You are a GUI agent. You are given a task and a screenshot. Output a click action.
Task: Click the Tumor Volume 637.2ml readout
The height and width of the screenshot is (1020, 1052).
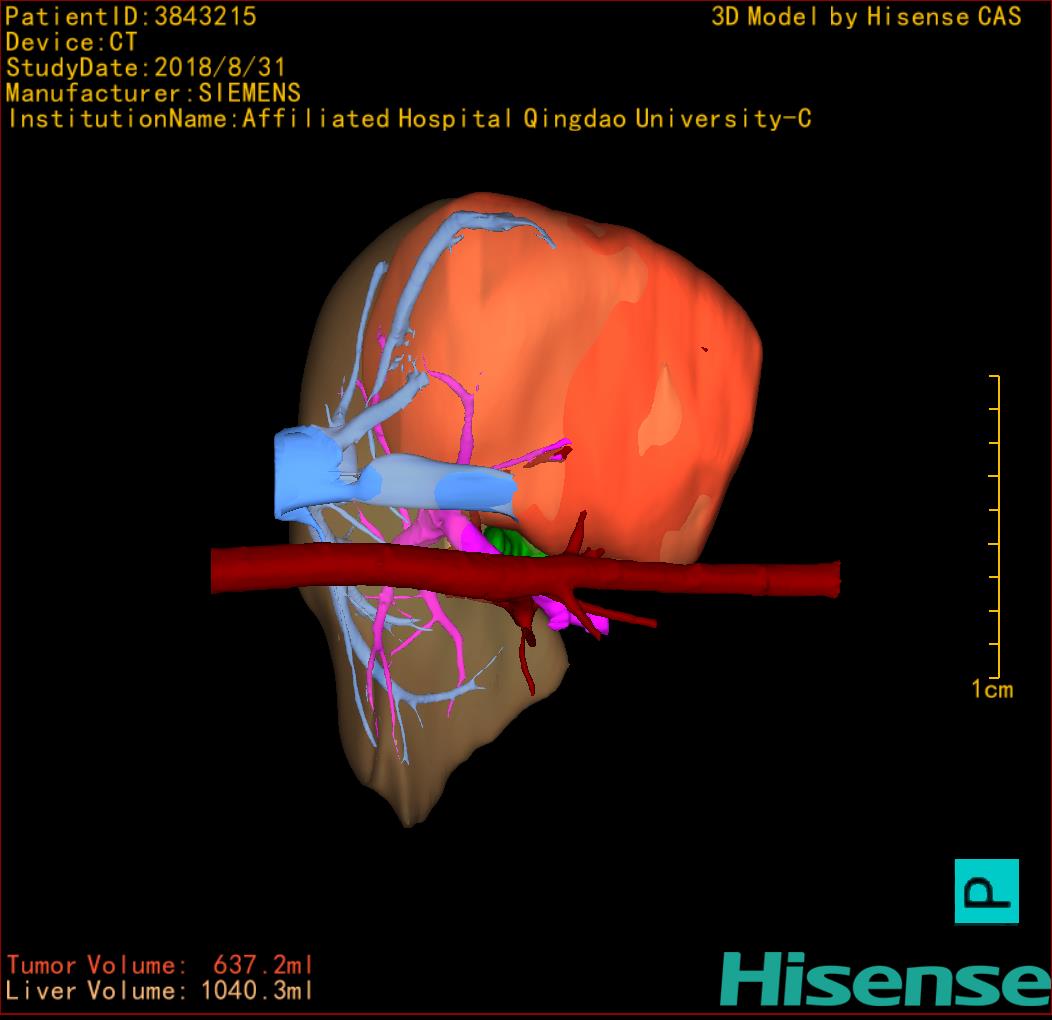click(x=160, y=966)
